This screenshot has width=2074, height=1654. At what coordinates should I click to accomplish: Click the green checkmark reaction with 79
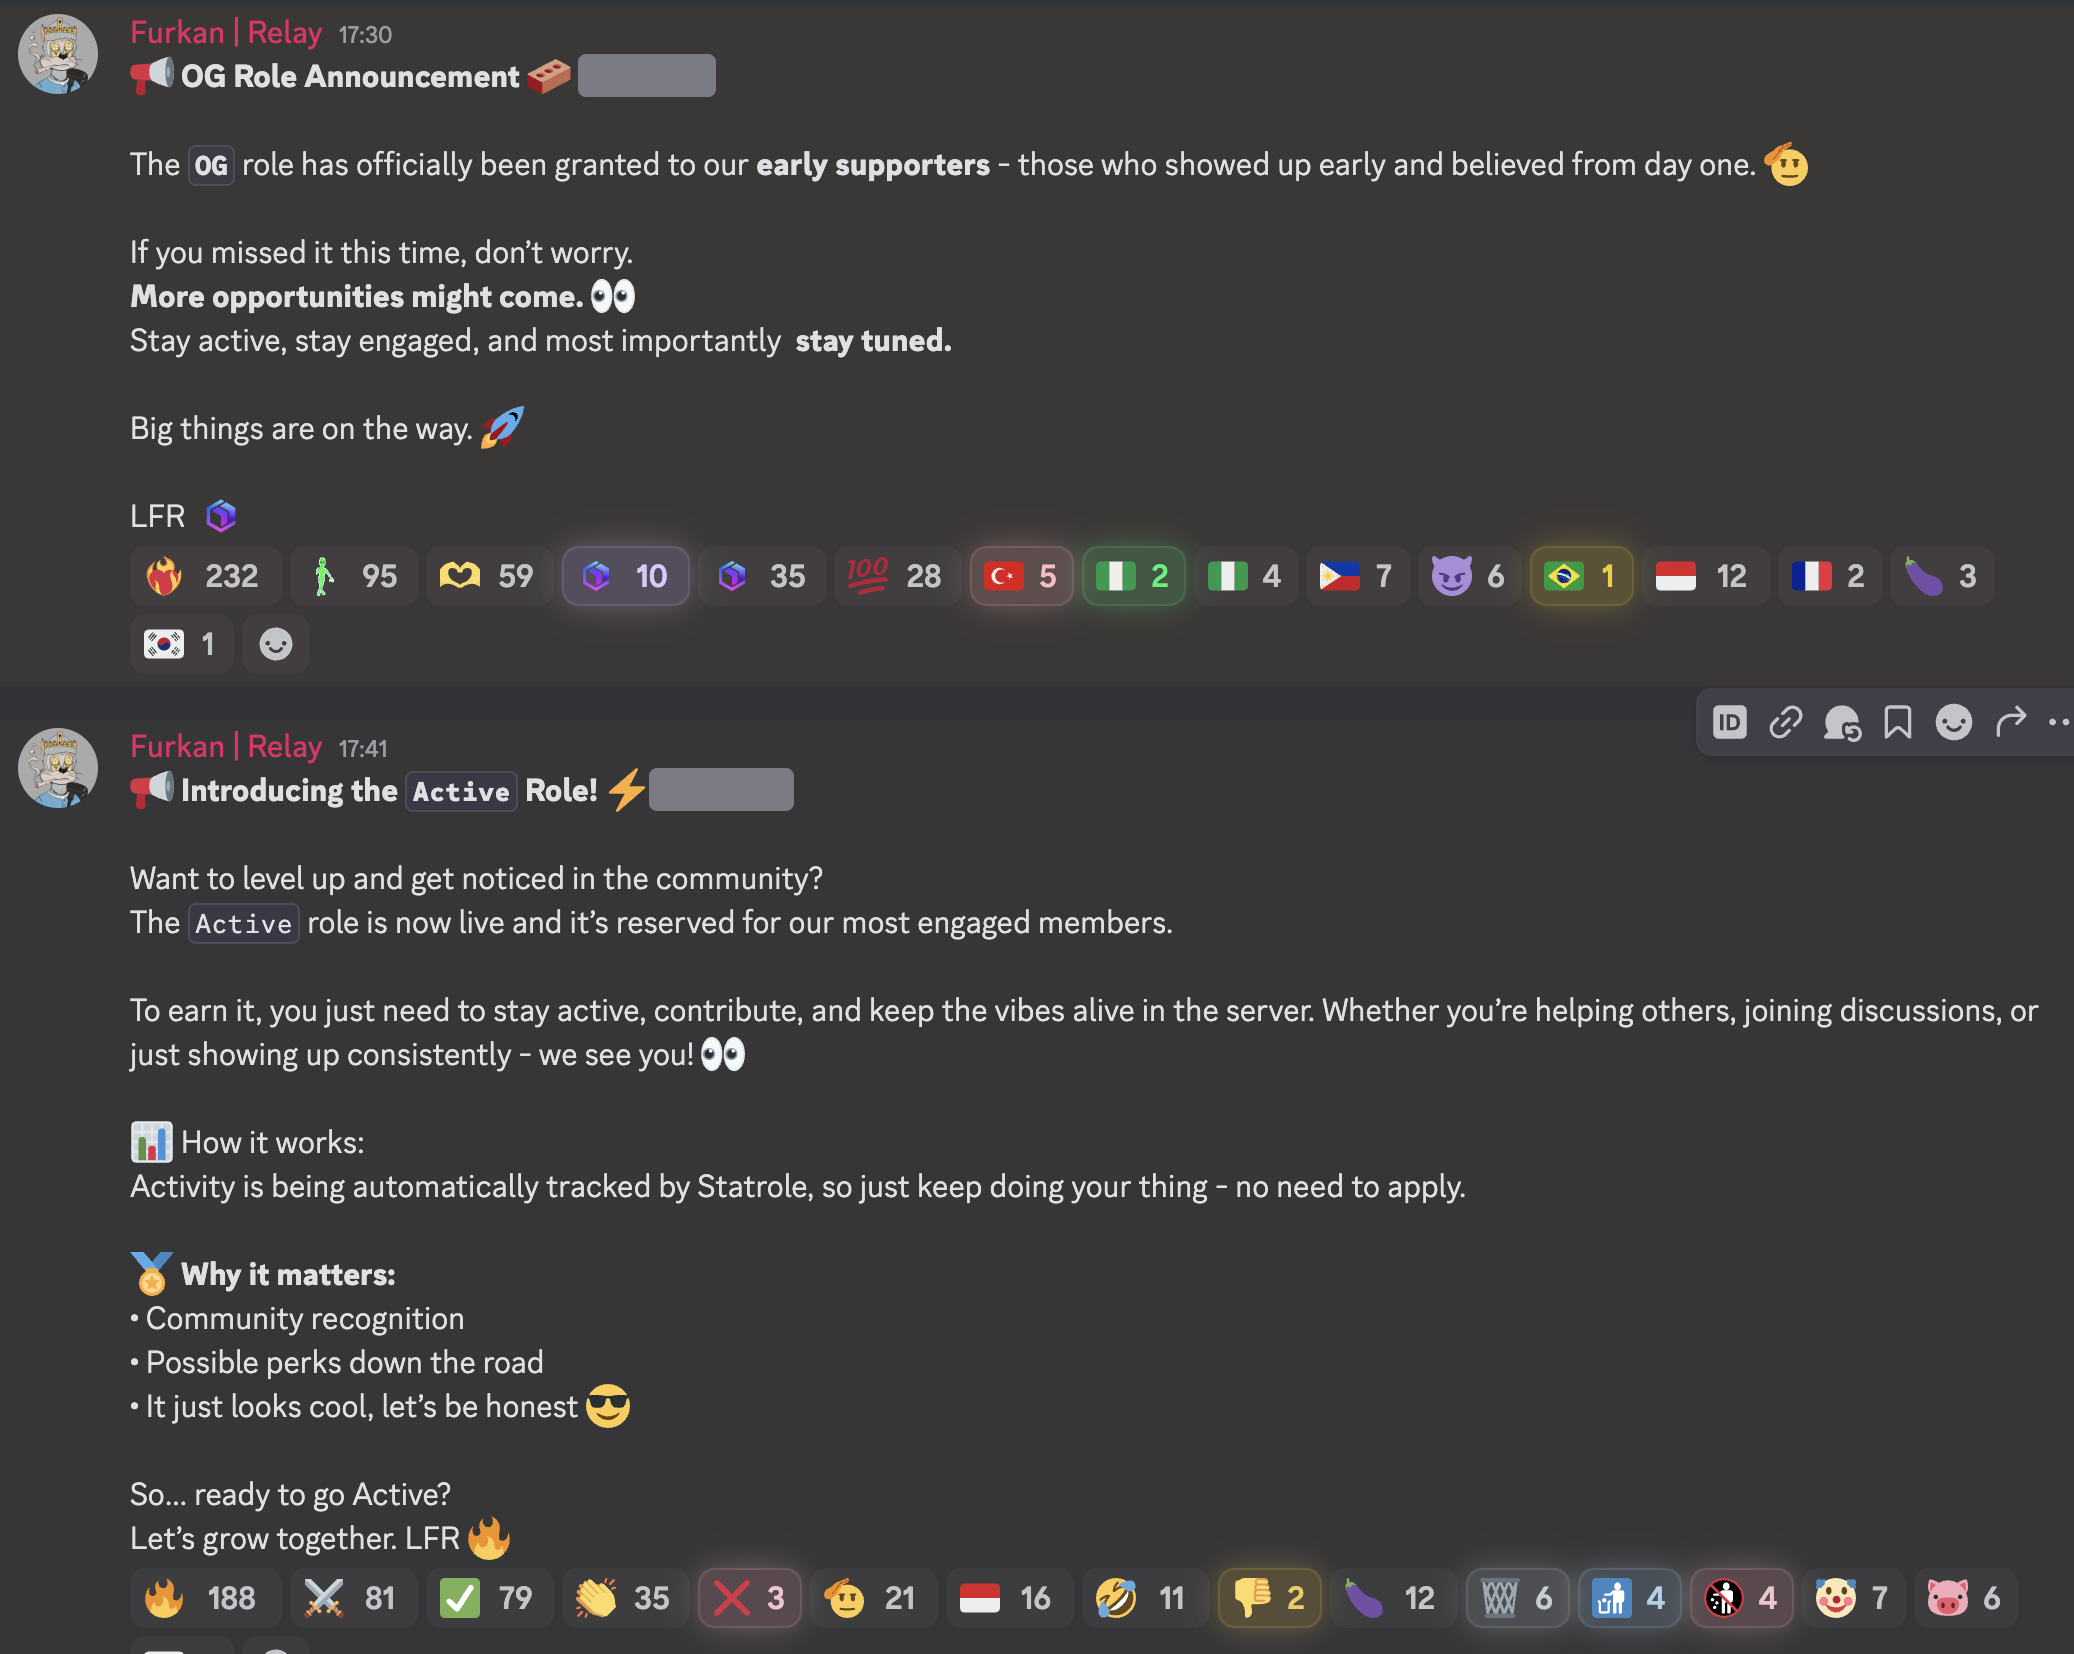(489, 1598)
